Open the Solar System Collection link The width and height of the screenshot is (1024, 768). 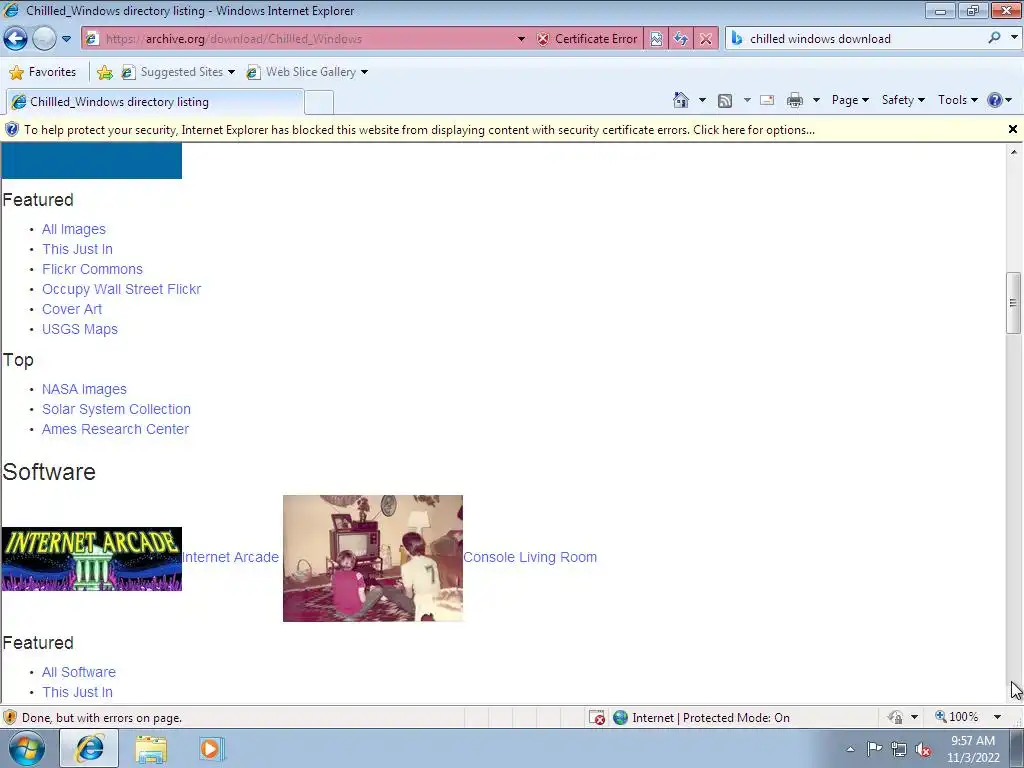tap(116, 409)
